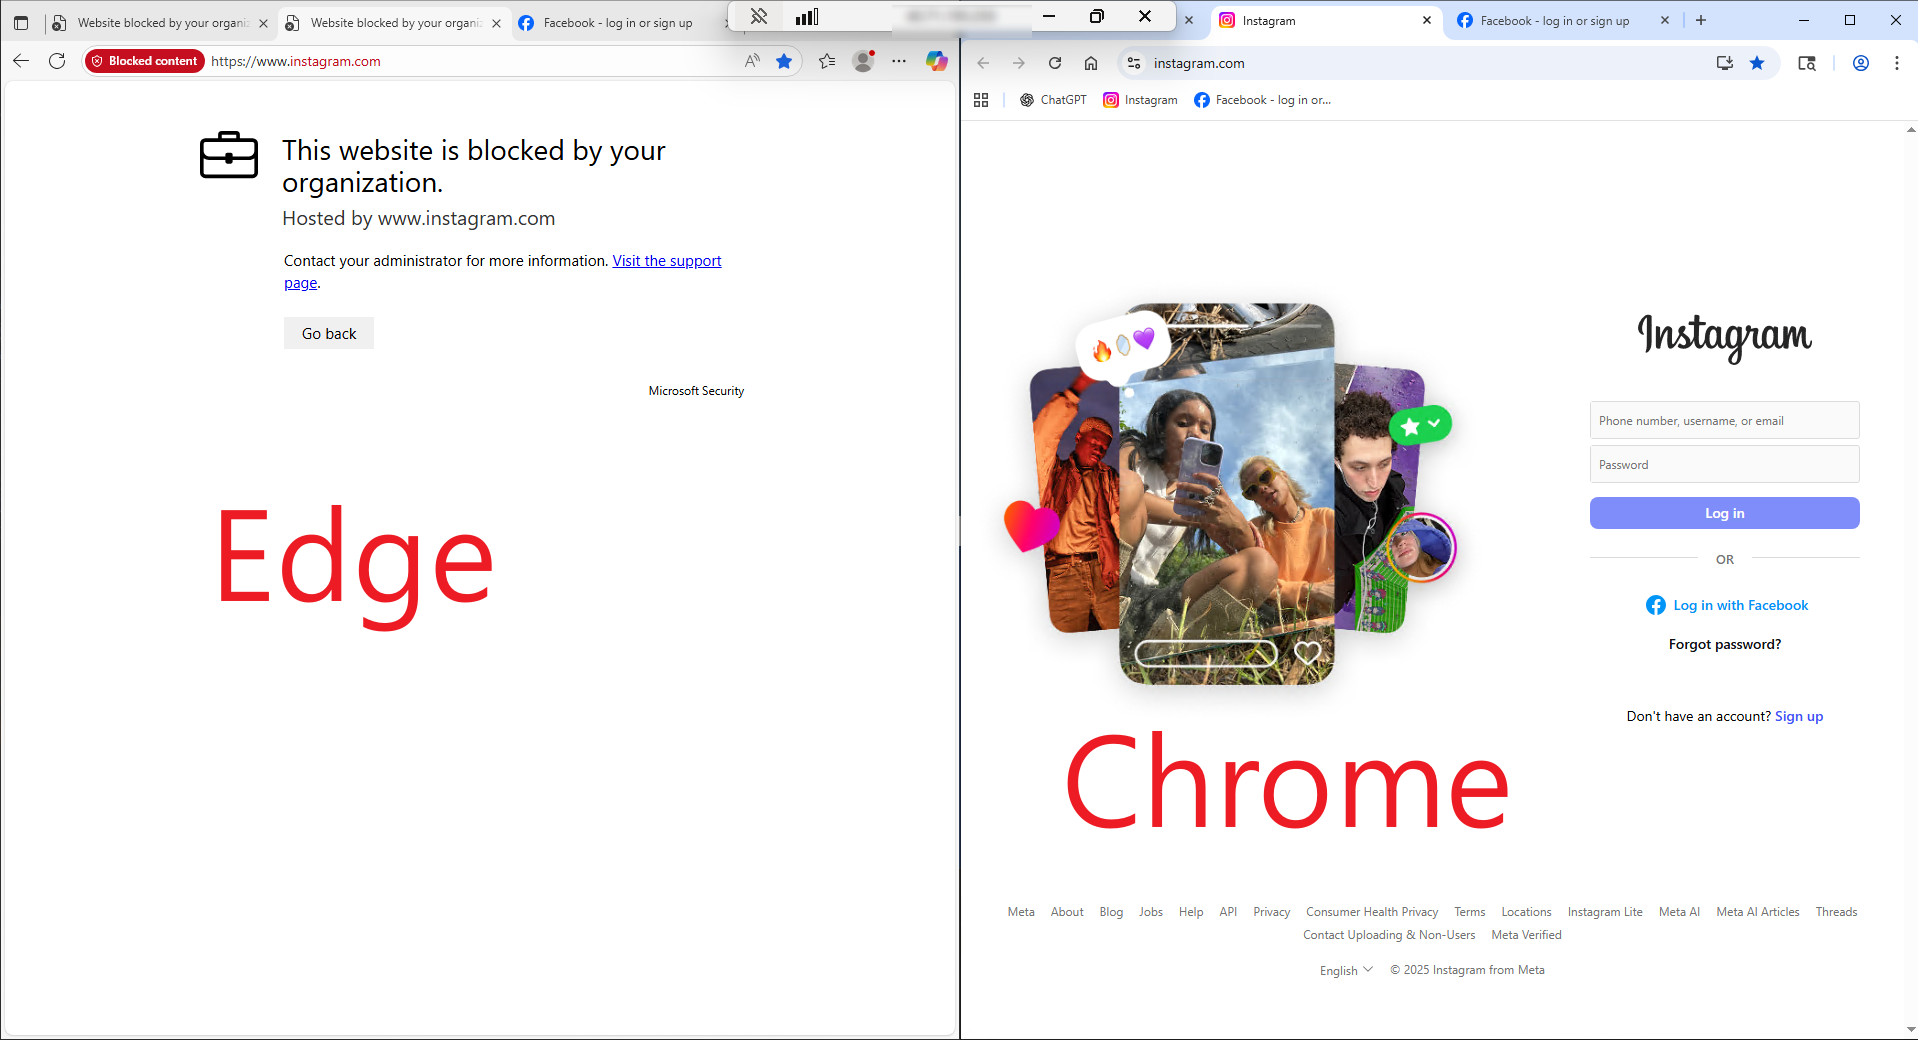The height and width of the screenshot is (1040, 1918).
Task: Click the install app icon in Chrome's address bar
Action: 1725,63
